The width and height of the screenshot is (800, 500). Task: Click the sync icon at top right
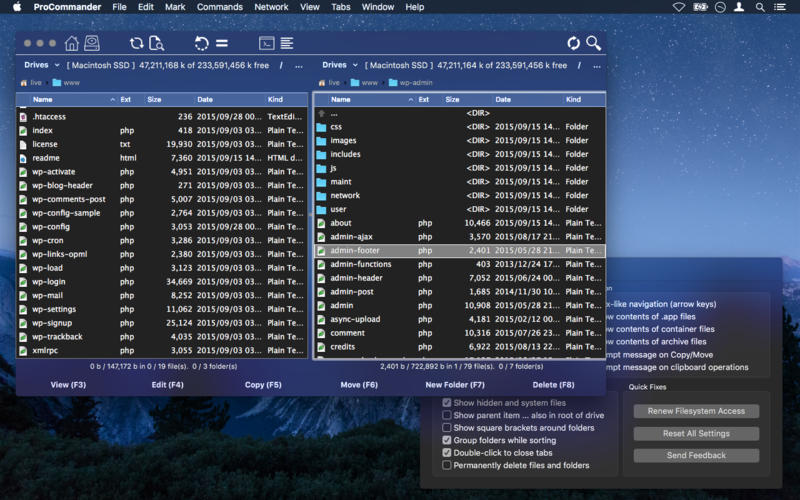click(x=573, y=43)
